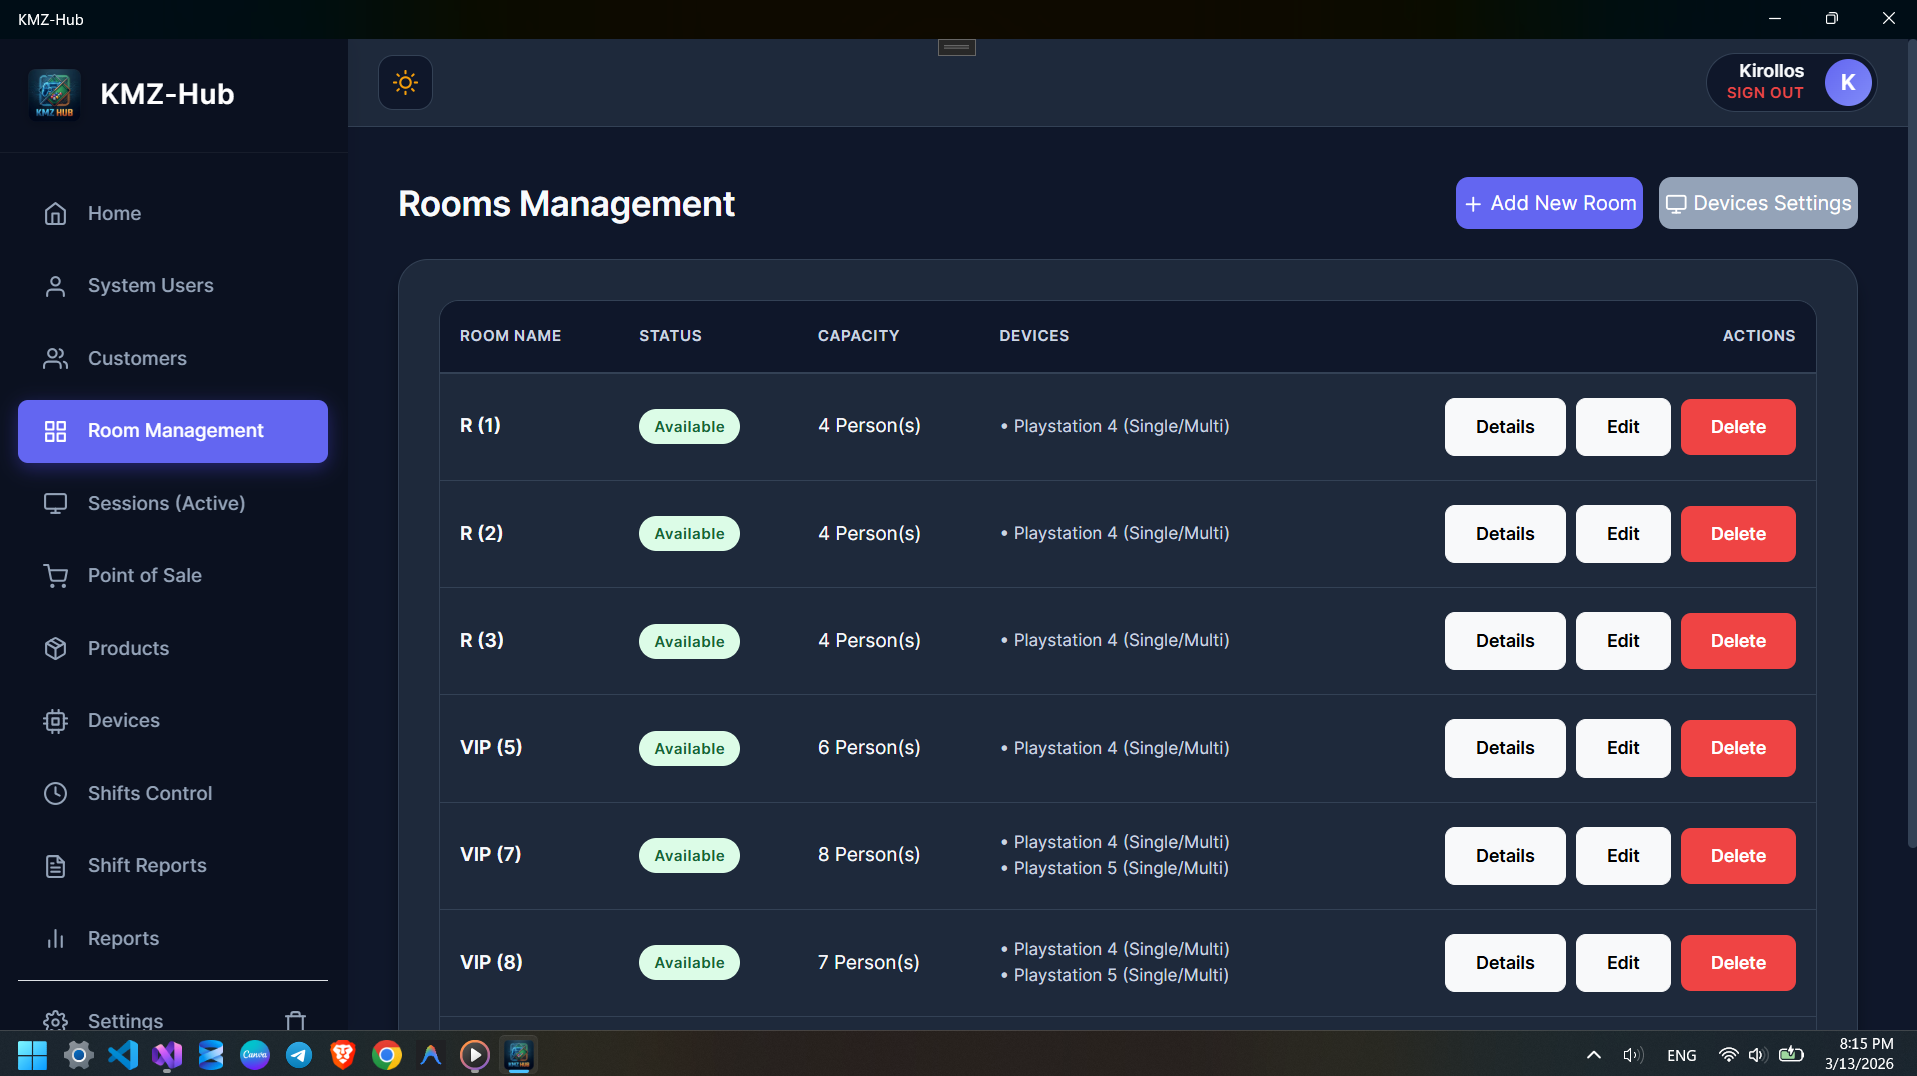Launch Visual Studio Code from the taskbar
Image resolution: width=1917 pixels, height=1076 pixels.
point(122,1055)
